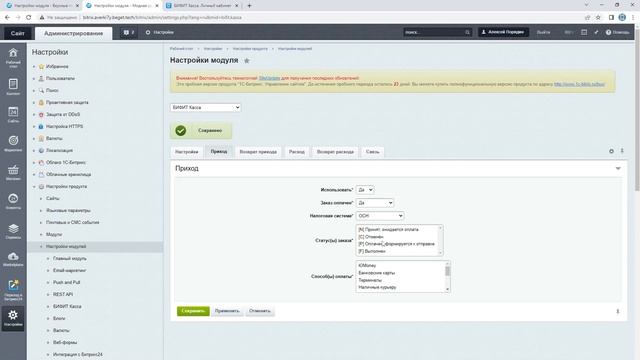The height and width of the screenshot is (360, 640).
Task: Click the search magnifier icon in top bar
Action: pyautogui.click(x=467, y=32)
